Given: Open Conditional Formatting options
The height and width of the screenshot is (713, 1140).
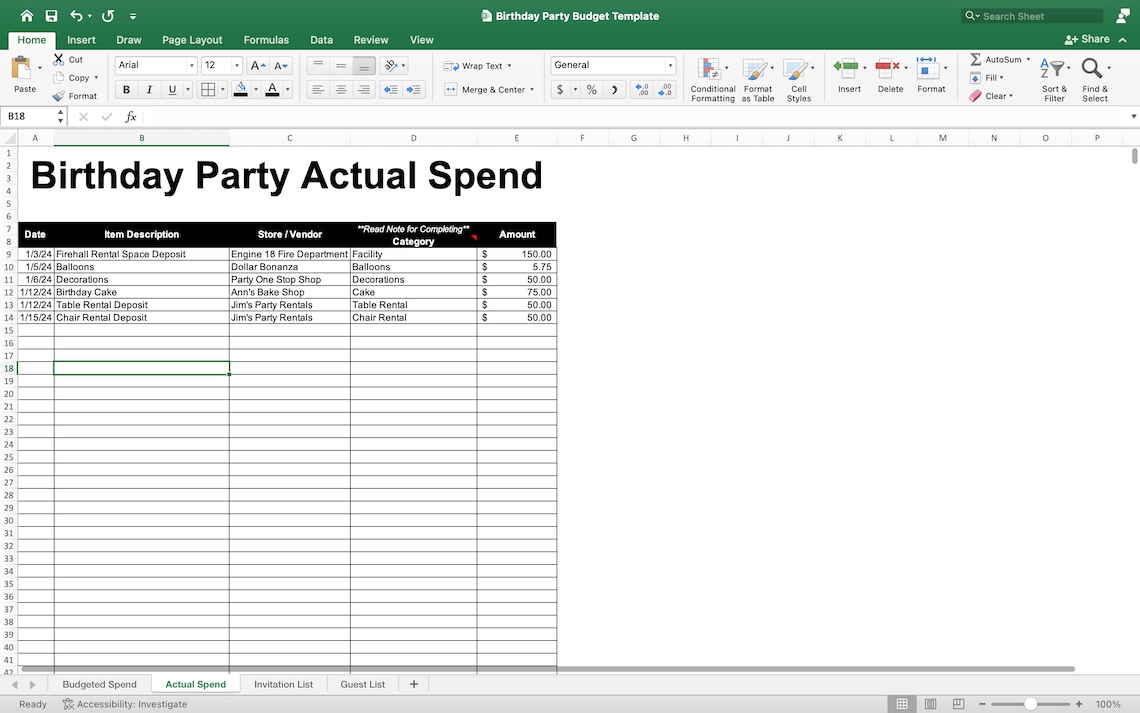Looking at the screenshot, I should click(x=712, y=78).
